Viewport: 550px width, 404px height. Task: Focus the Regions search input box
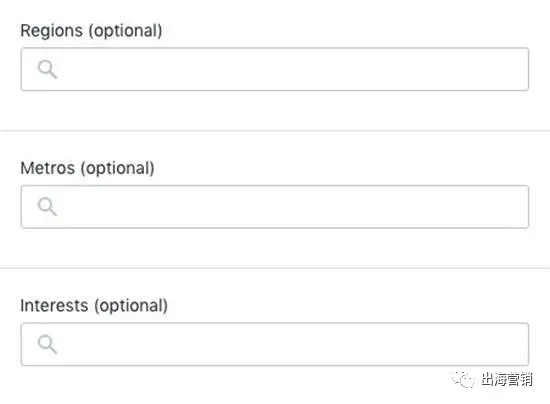click(x=275, y=69)
